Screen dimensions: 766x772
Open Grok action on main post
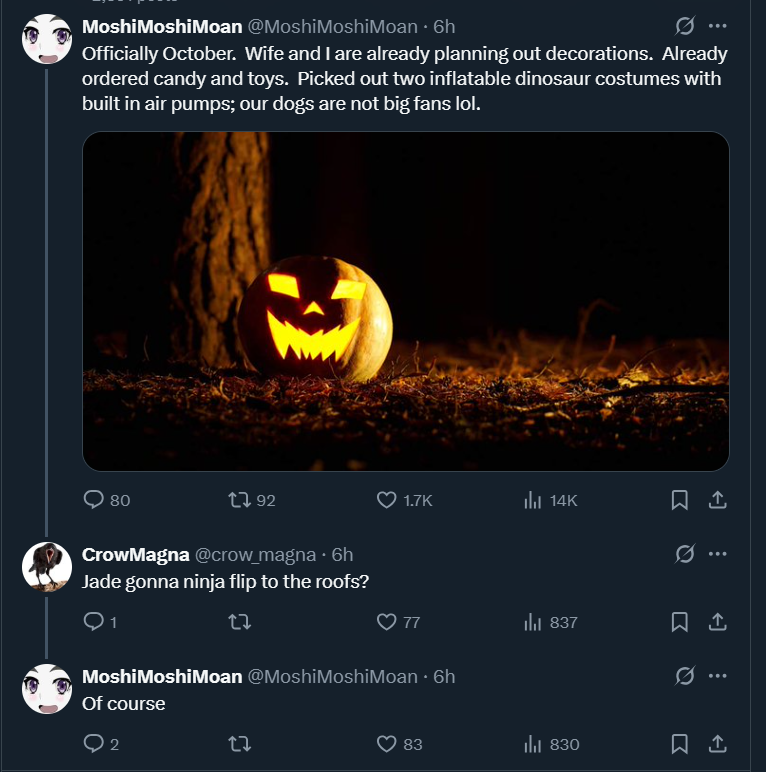tap(685, 27)
